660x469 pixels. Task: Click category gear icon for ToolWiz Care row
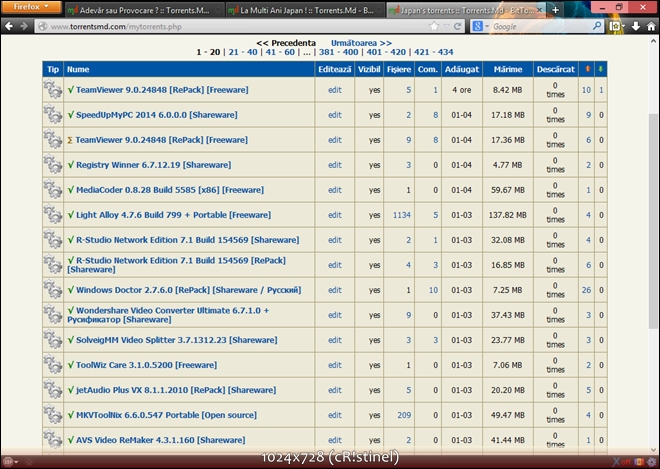tap(53, 365)
